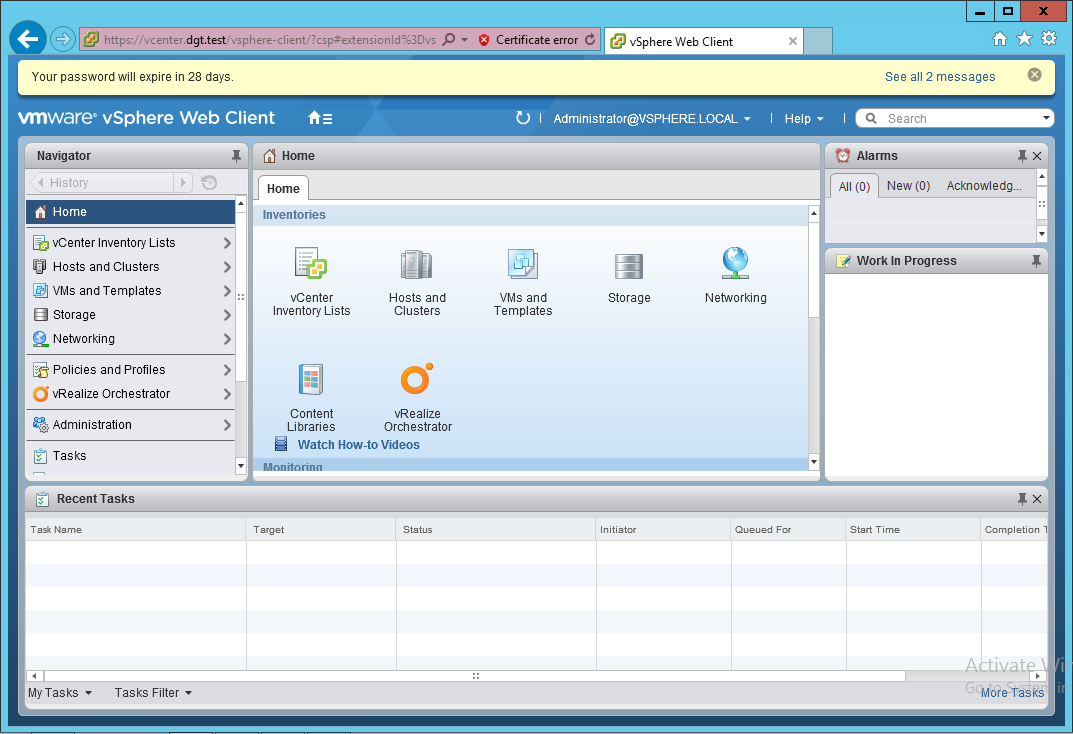Click the browser back arrow
The image size is (1073, 734).
coord(28,39)
